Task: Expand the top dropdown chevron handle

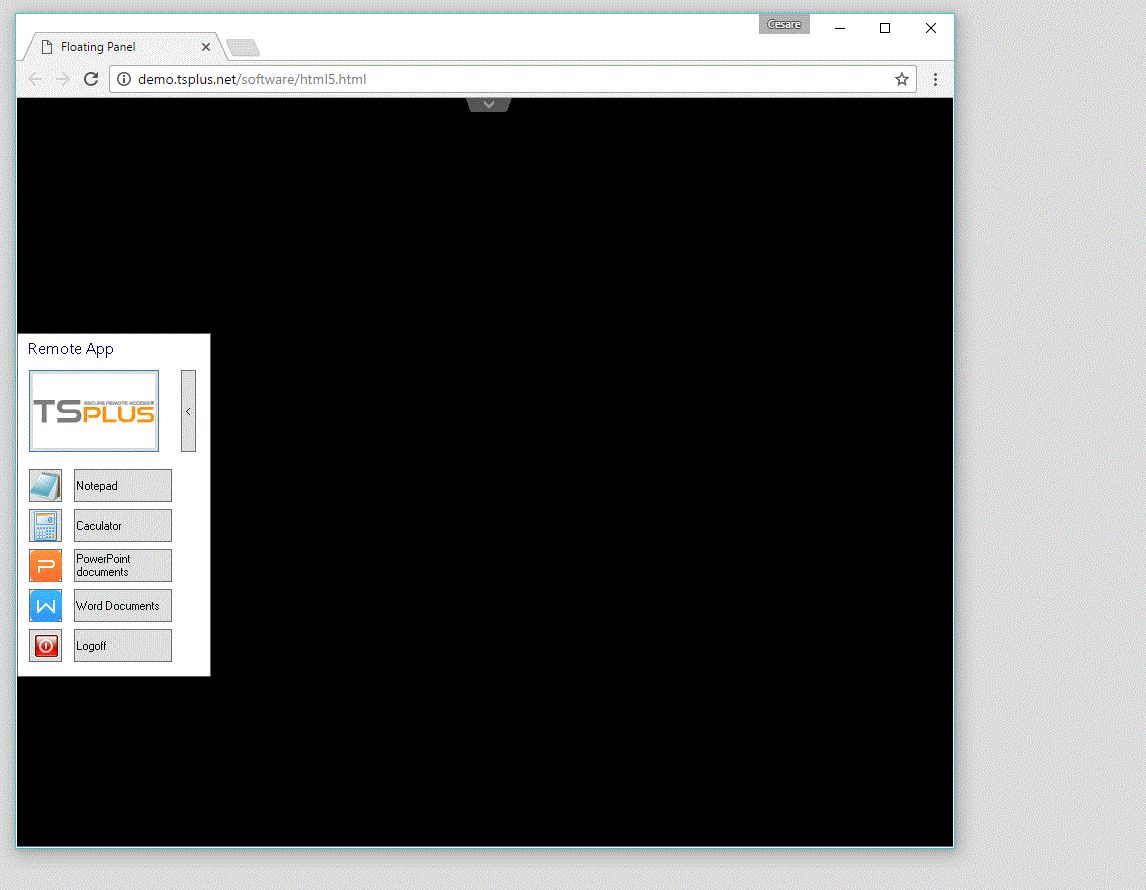Action: 489,104
